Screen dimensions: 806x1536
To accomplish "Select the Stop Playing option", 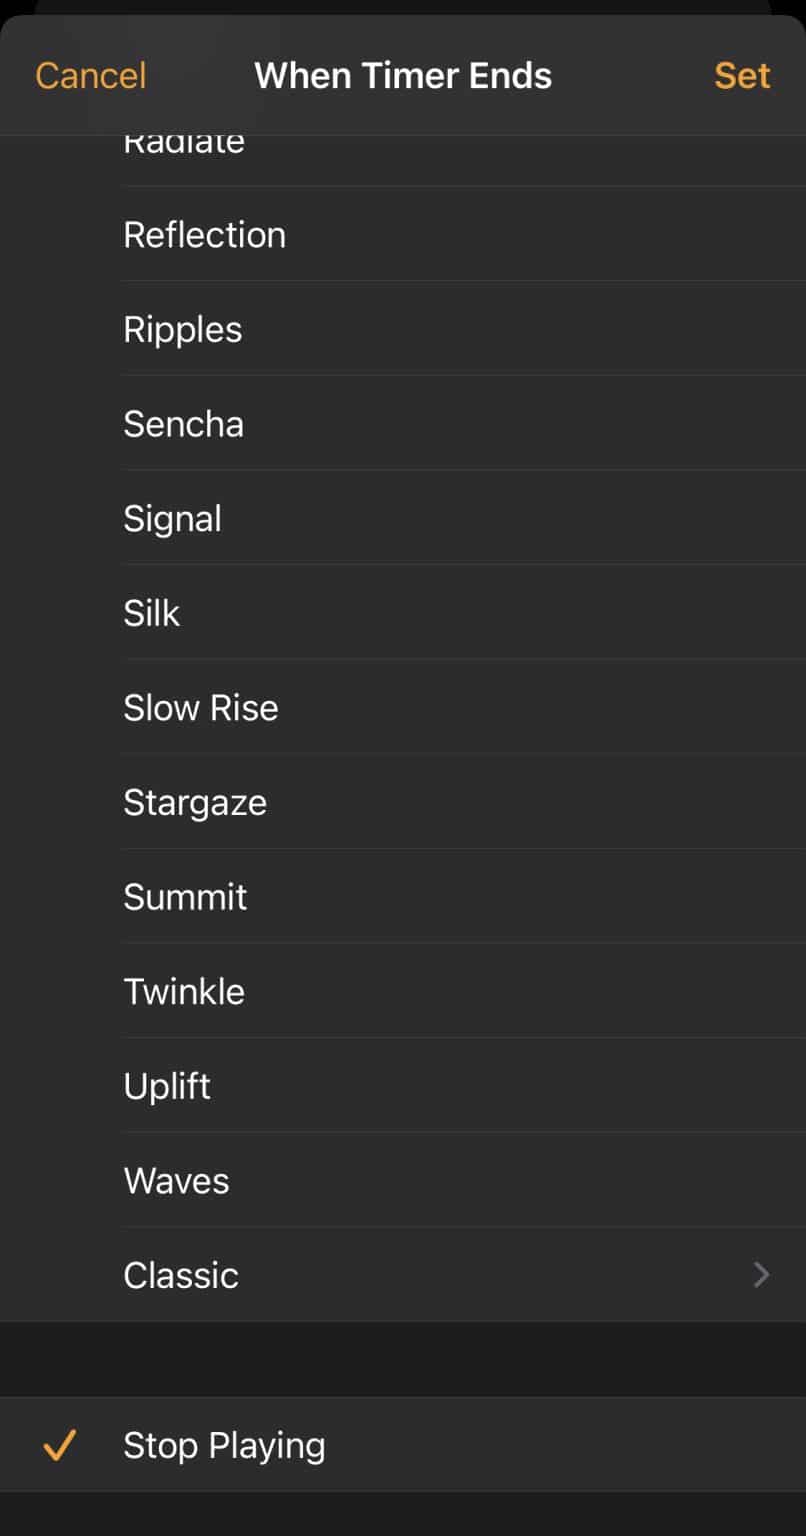I will point(224,1445).
